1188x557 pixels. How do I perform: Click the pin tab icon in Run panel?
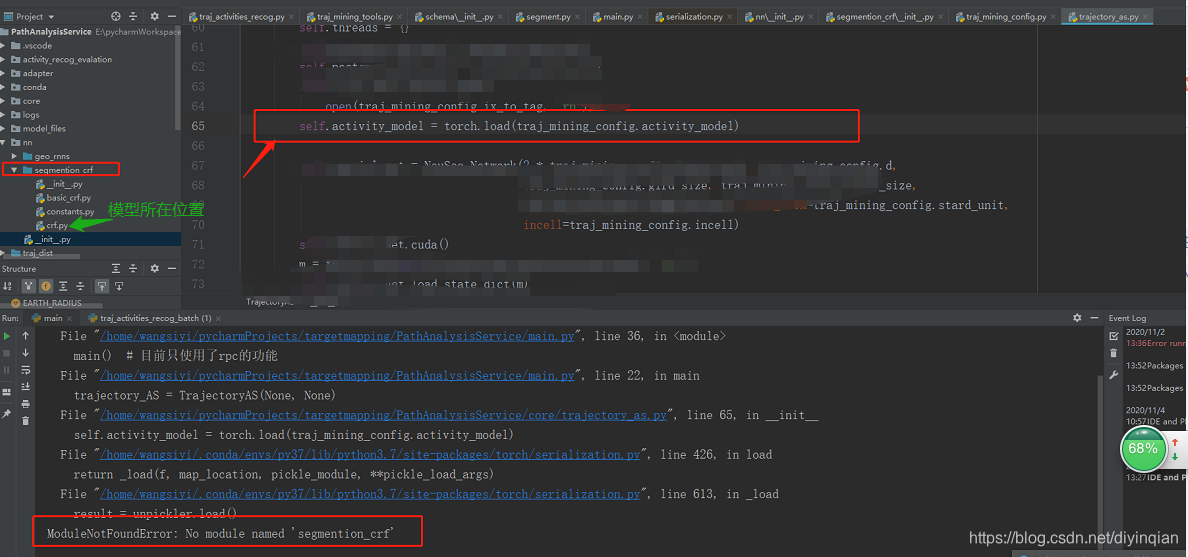point(7,414)
